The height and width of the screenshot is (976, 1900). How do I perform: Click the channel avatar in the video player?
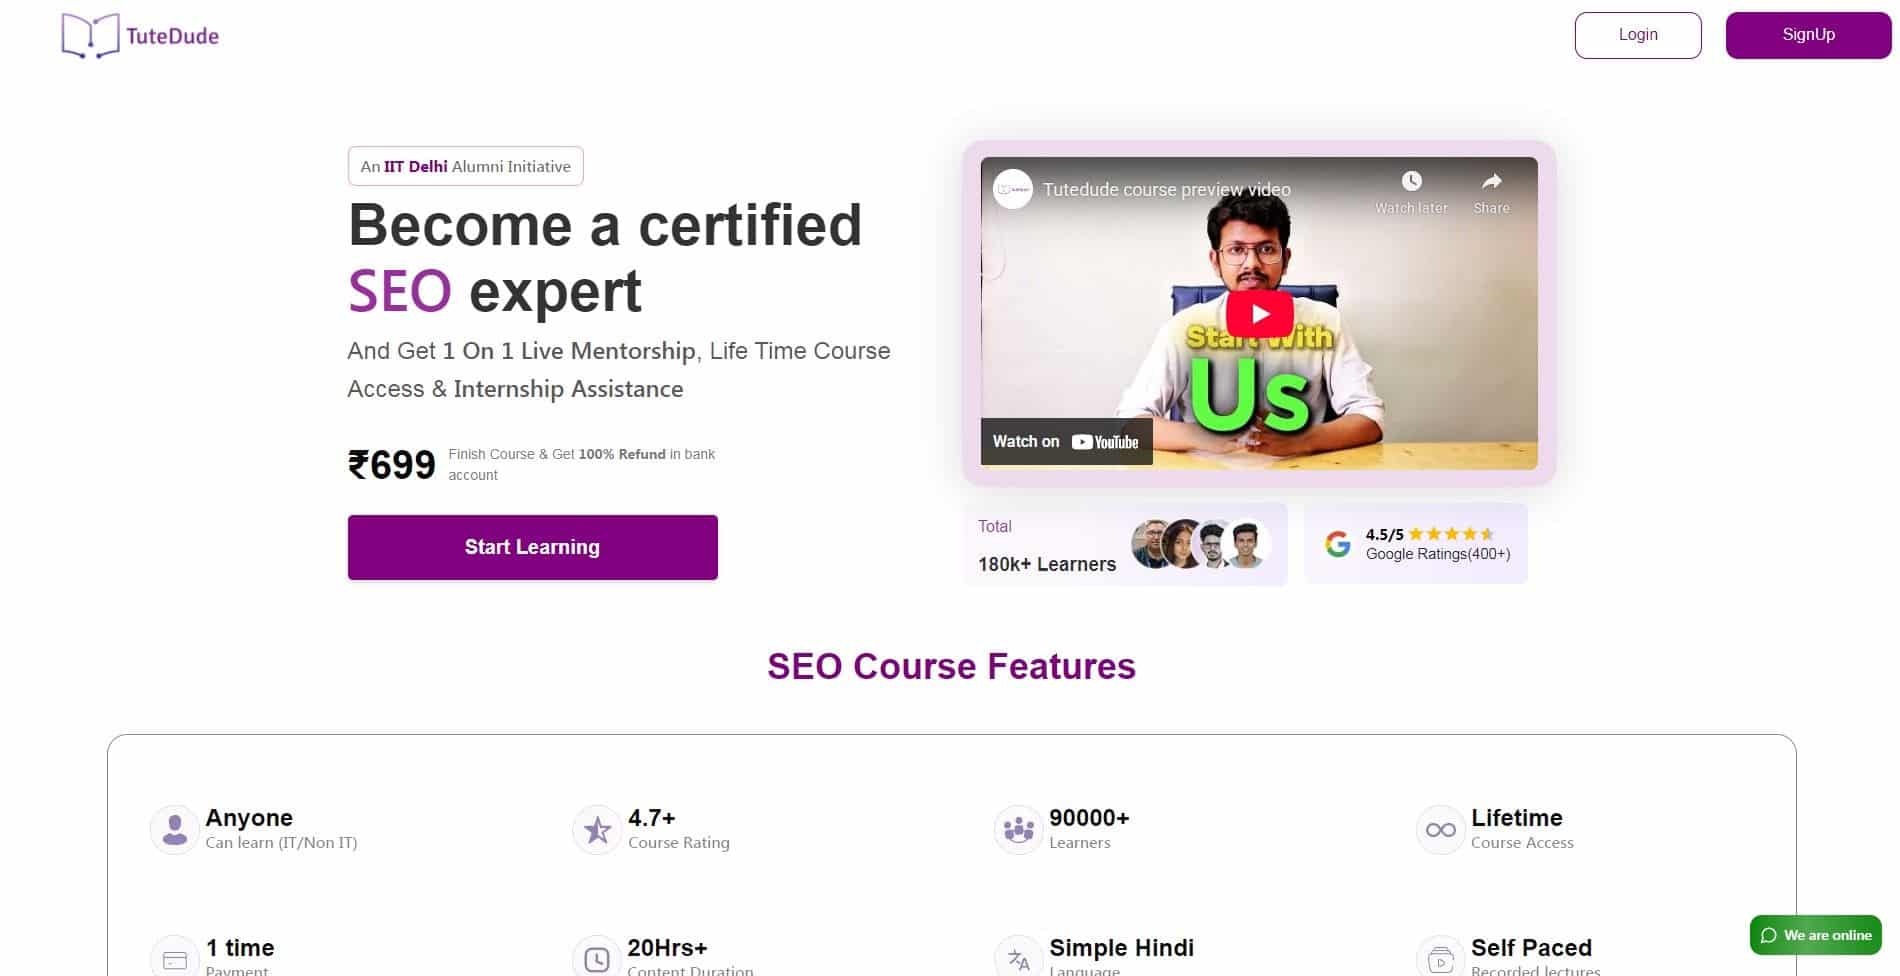1012,189
